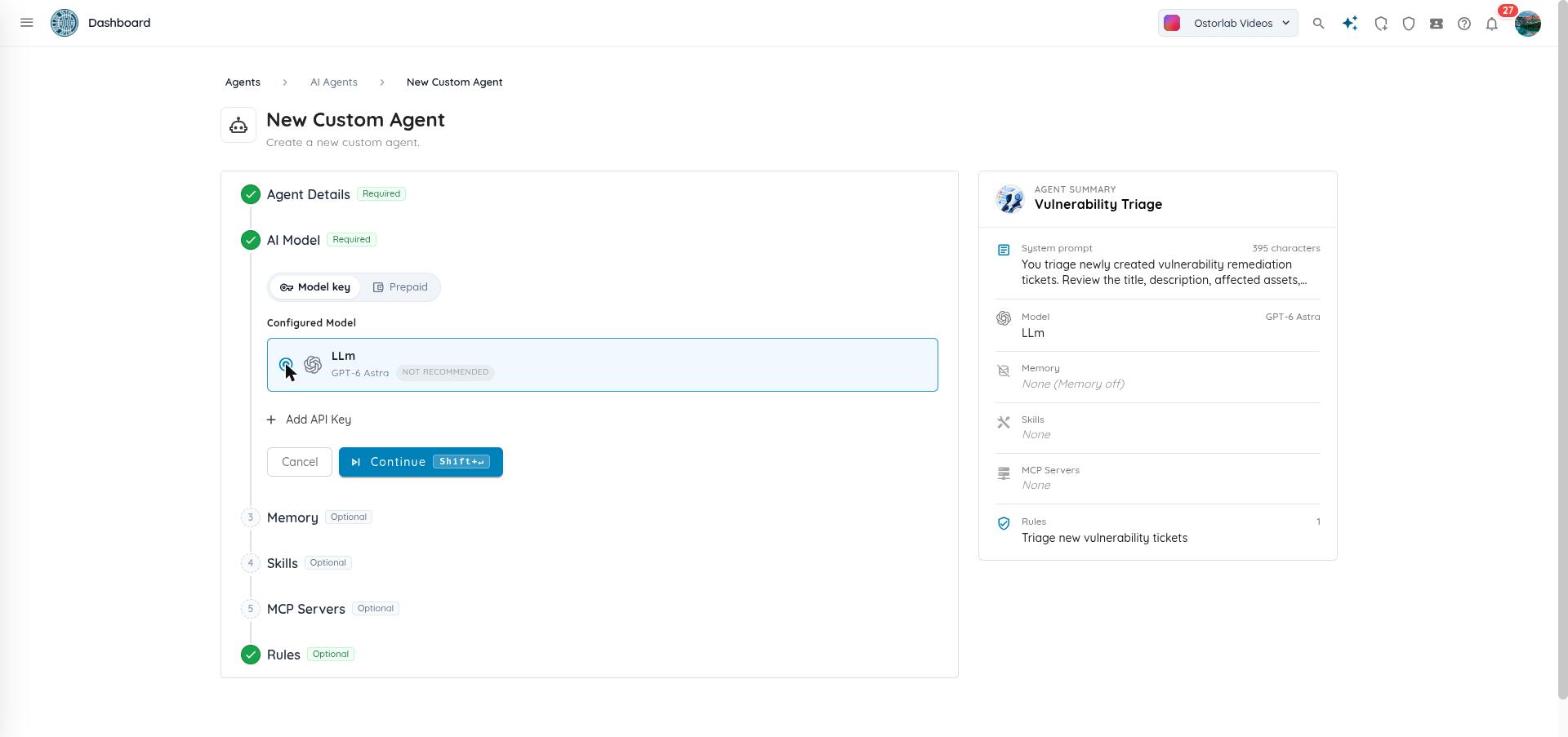Click the Dashboard title in header

point(119,23)
